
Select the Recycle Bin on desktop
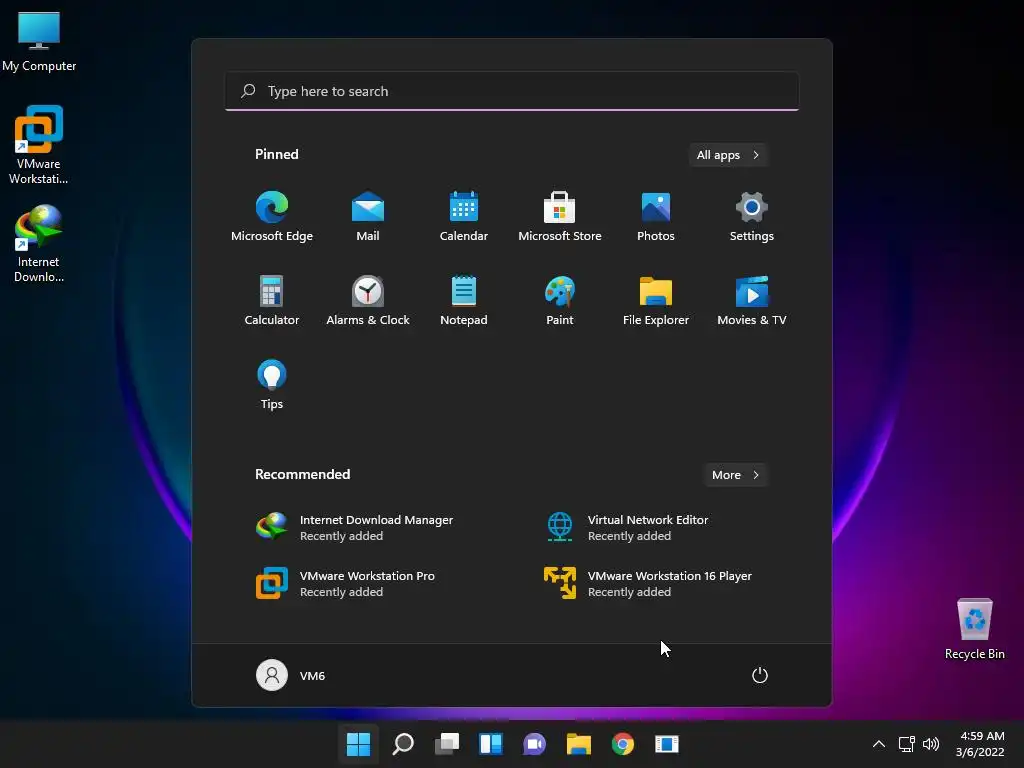[x=974, y=629]
